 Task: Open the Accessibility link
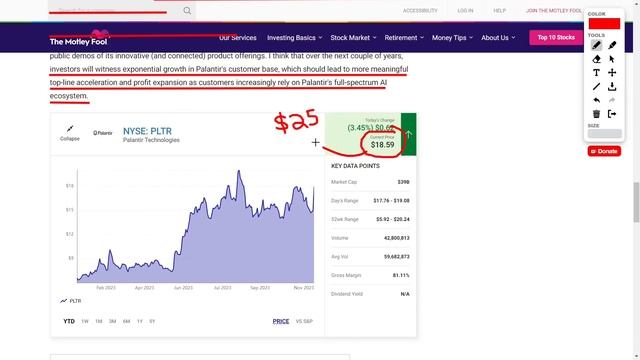point(420,11)
